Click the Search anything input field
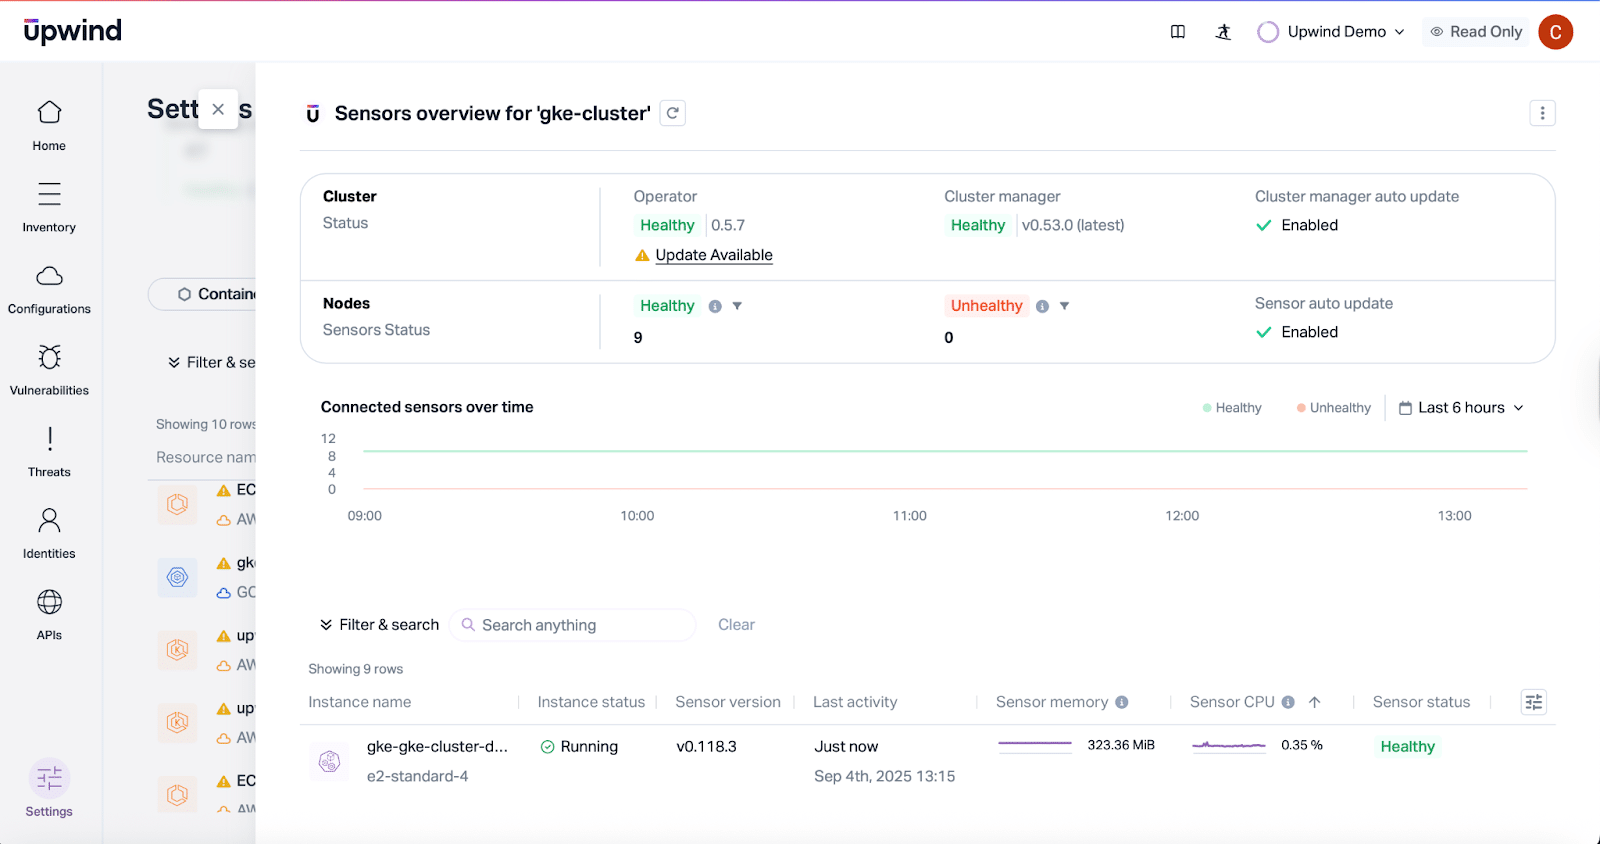 coord(580,625)
